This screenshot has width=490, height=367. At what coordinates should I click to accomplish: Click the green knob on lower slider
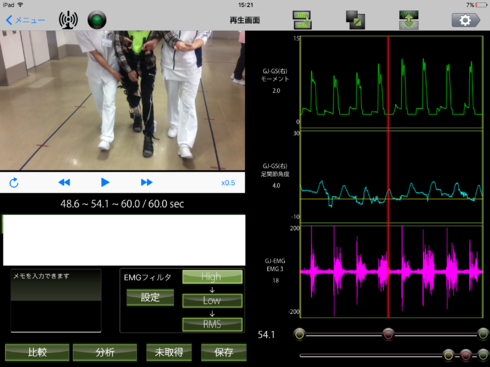point(483,355)
